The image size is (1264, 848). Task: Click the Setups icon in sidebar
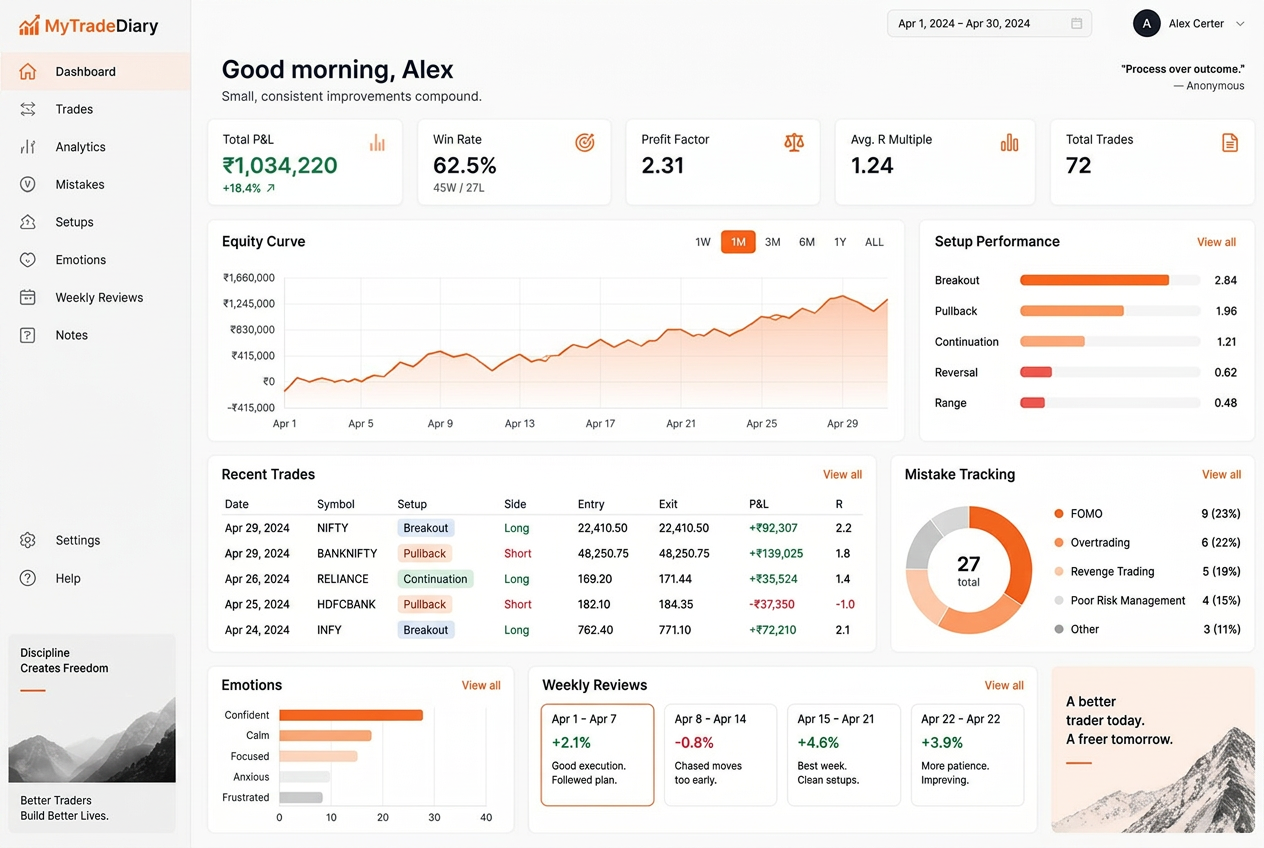coord(28,222)
